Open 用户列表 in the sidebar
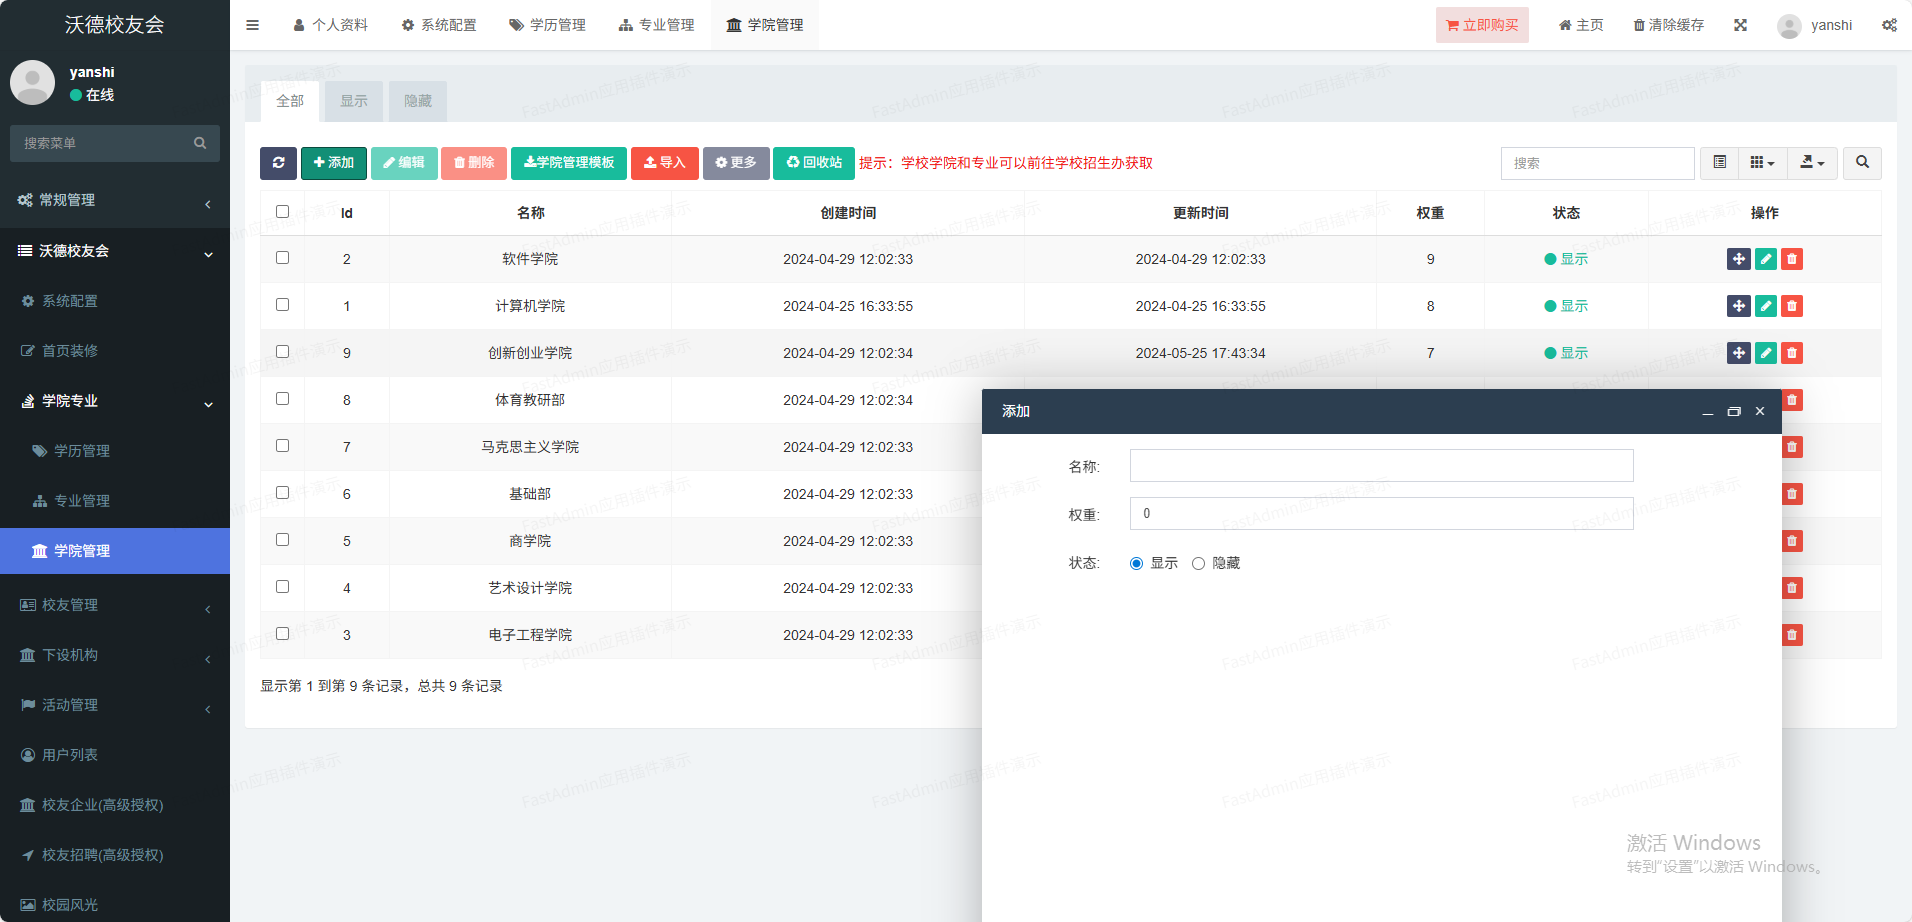The image size is (1912, 922). click(70, 755)
